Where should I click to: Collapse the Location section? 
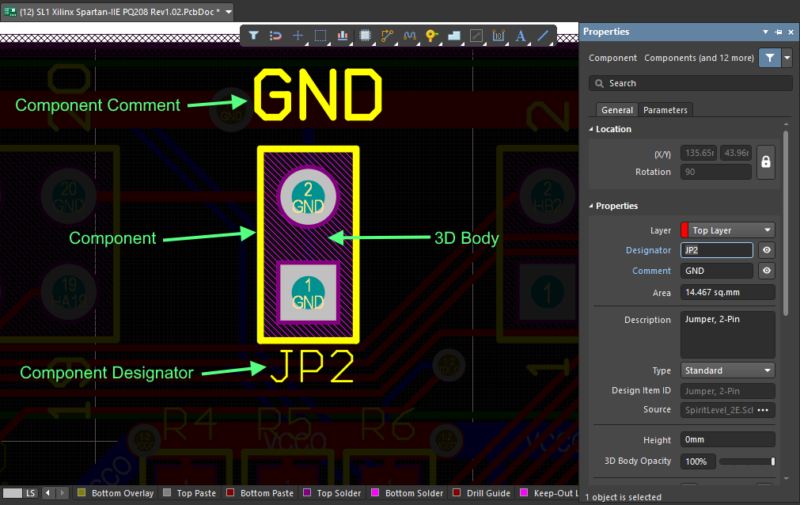(x=591, y=129)
